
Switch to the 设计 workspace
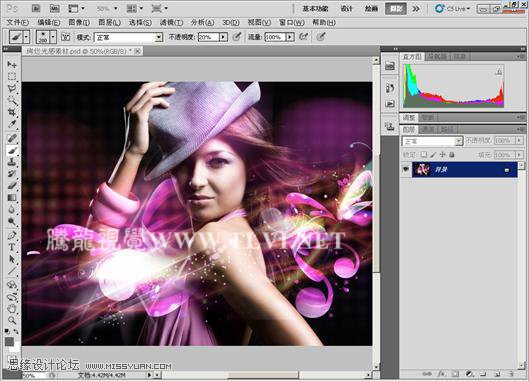tap(346, 9)
